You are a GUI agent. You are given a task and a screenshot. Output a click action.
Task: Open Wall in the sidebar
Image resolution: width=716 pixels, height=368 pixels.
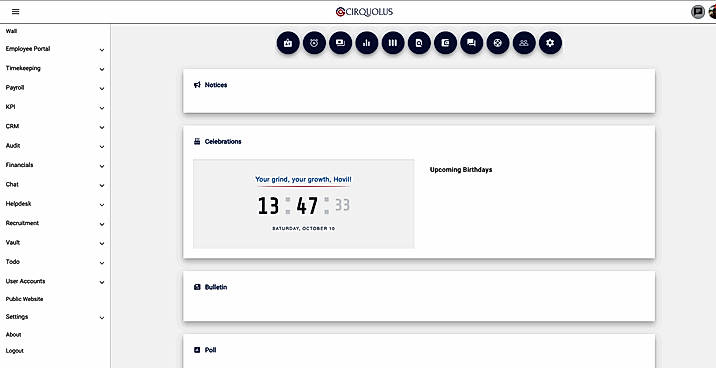[11, 32]
